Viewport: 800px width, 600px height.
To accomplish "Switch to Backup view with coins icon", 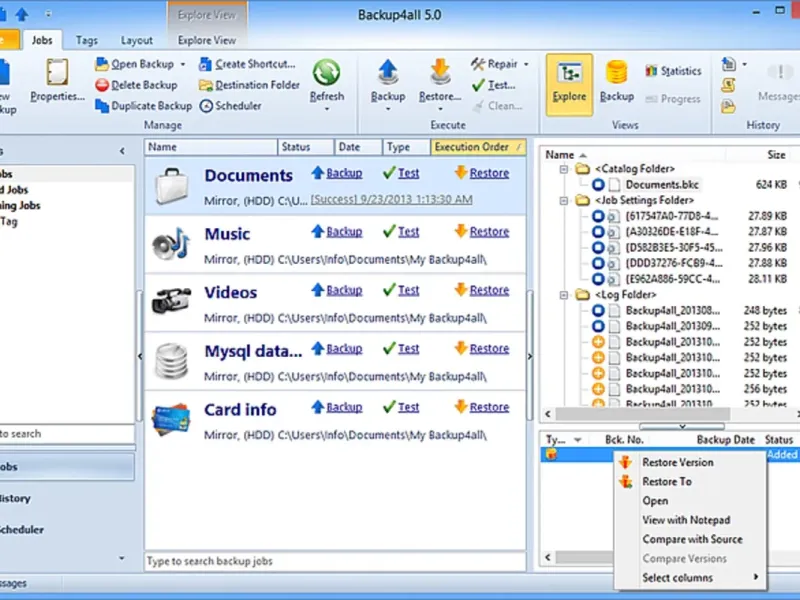I will click(617, 82).
